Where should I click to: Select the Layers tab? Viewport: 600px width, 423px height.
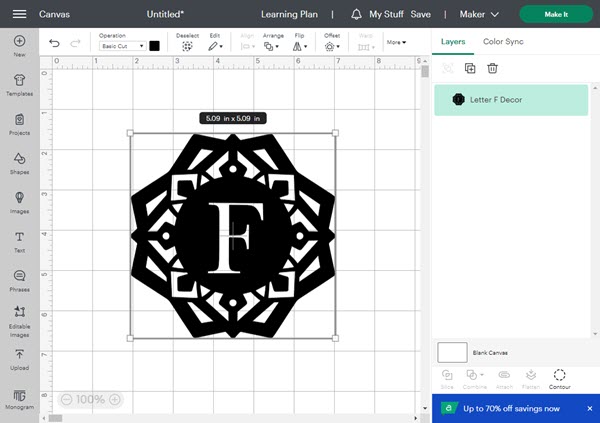pos(453,42)
